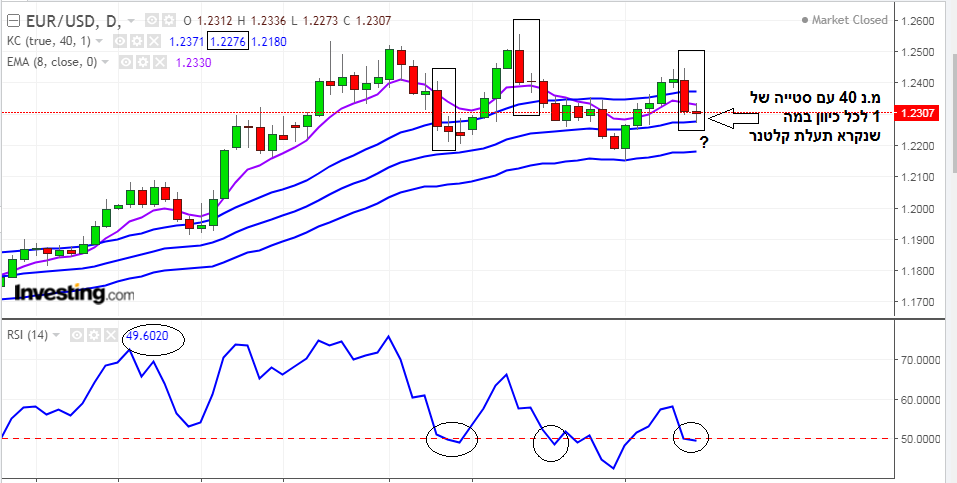Hide the EMA indicator via eye icon
The width and height of the screenshot is (957, 483).
(x=125, y=62)
